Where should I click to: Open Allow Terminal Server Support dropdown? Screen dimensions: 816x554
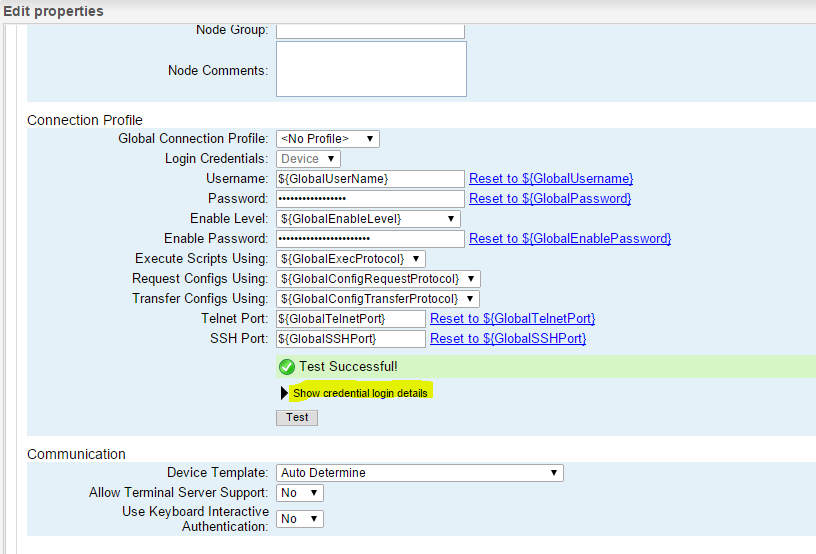(300, 493)
